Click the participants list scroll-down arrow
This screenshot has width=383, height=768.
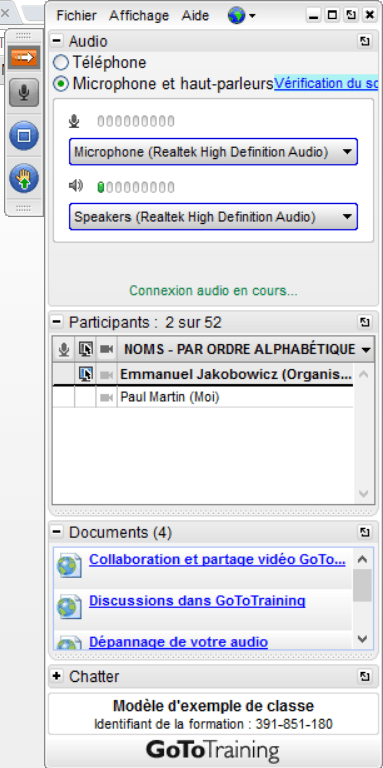[363, 493]
